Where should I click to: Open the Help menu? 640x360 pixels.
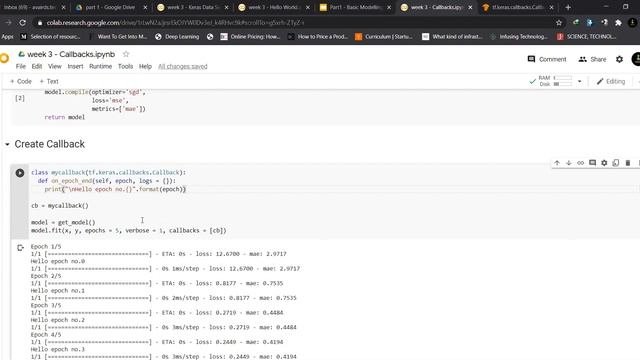(x=145, y=67)
